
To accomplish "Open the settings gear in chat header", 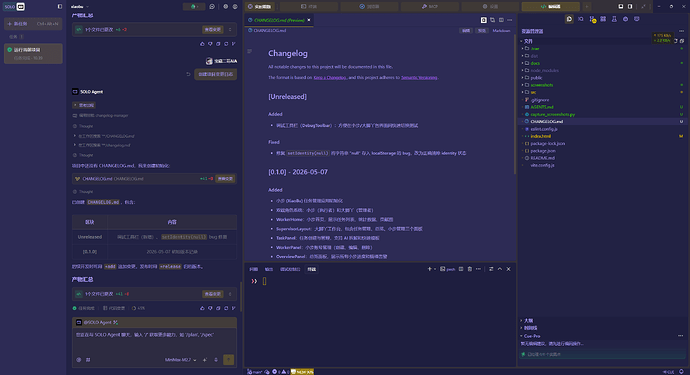I will click(225, 7).
